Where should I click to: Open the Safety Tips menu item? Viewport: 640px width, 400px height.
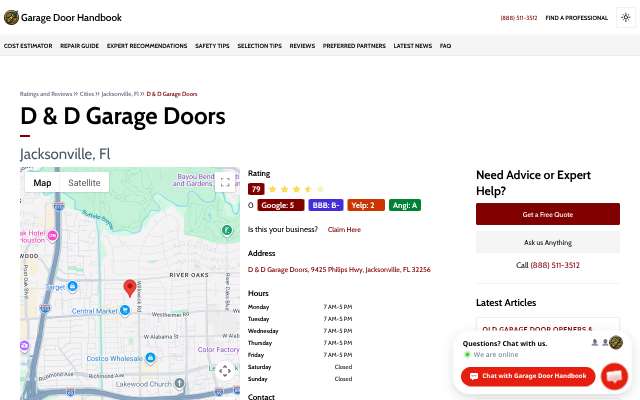click(x=212, y=46)
